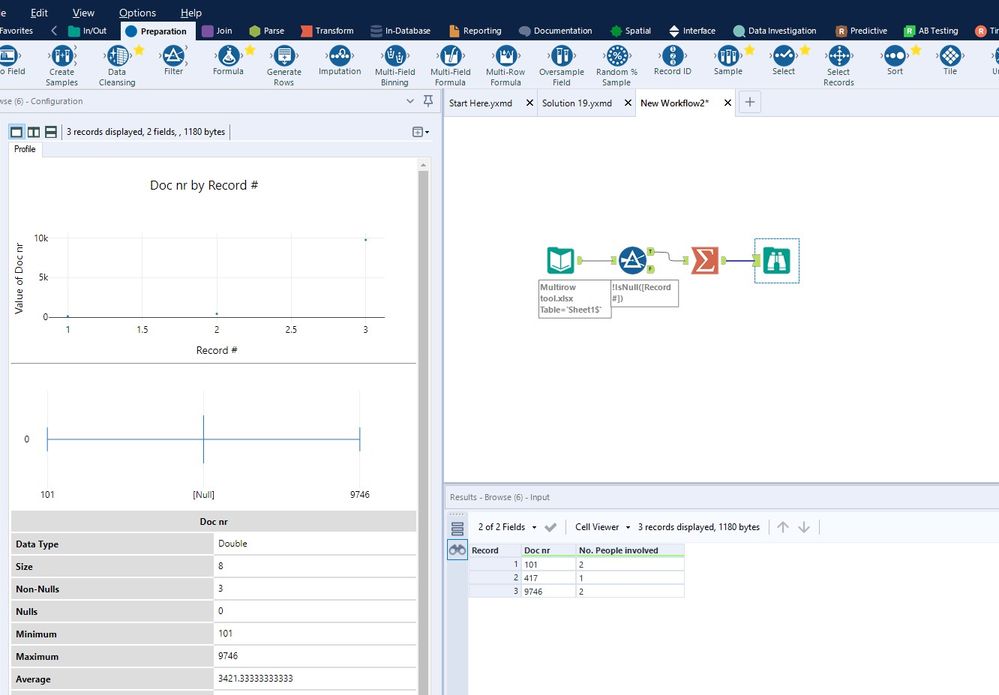The width and height of the screenshot is (999, 695).
Task: Click the No. People involved column header
Action: pos(630,550)
